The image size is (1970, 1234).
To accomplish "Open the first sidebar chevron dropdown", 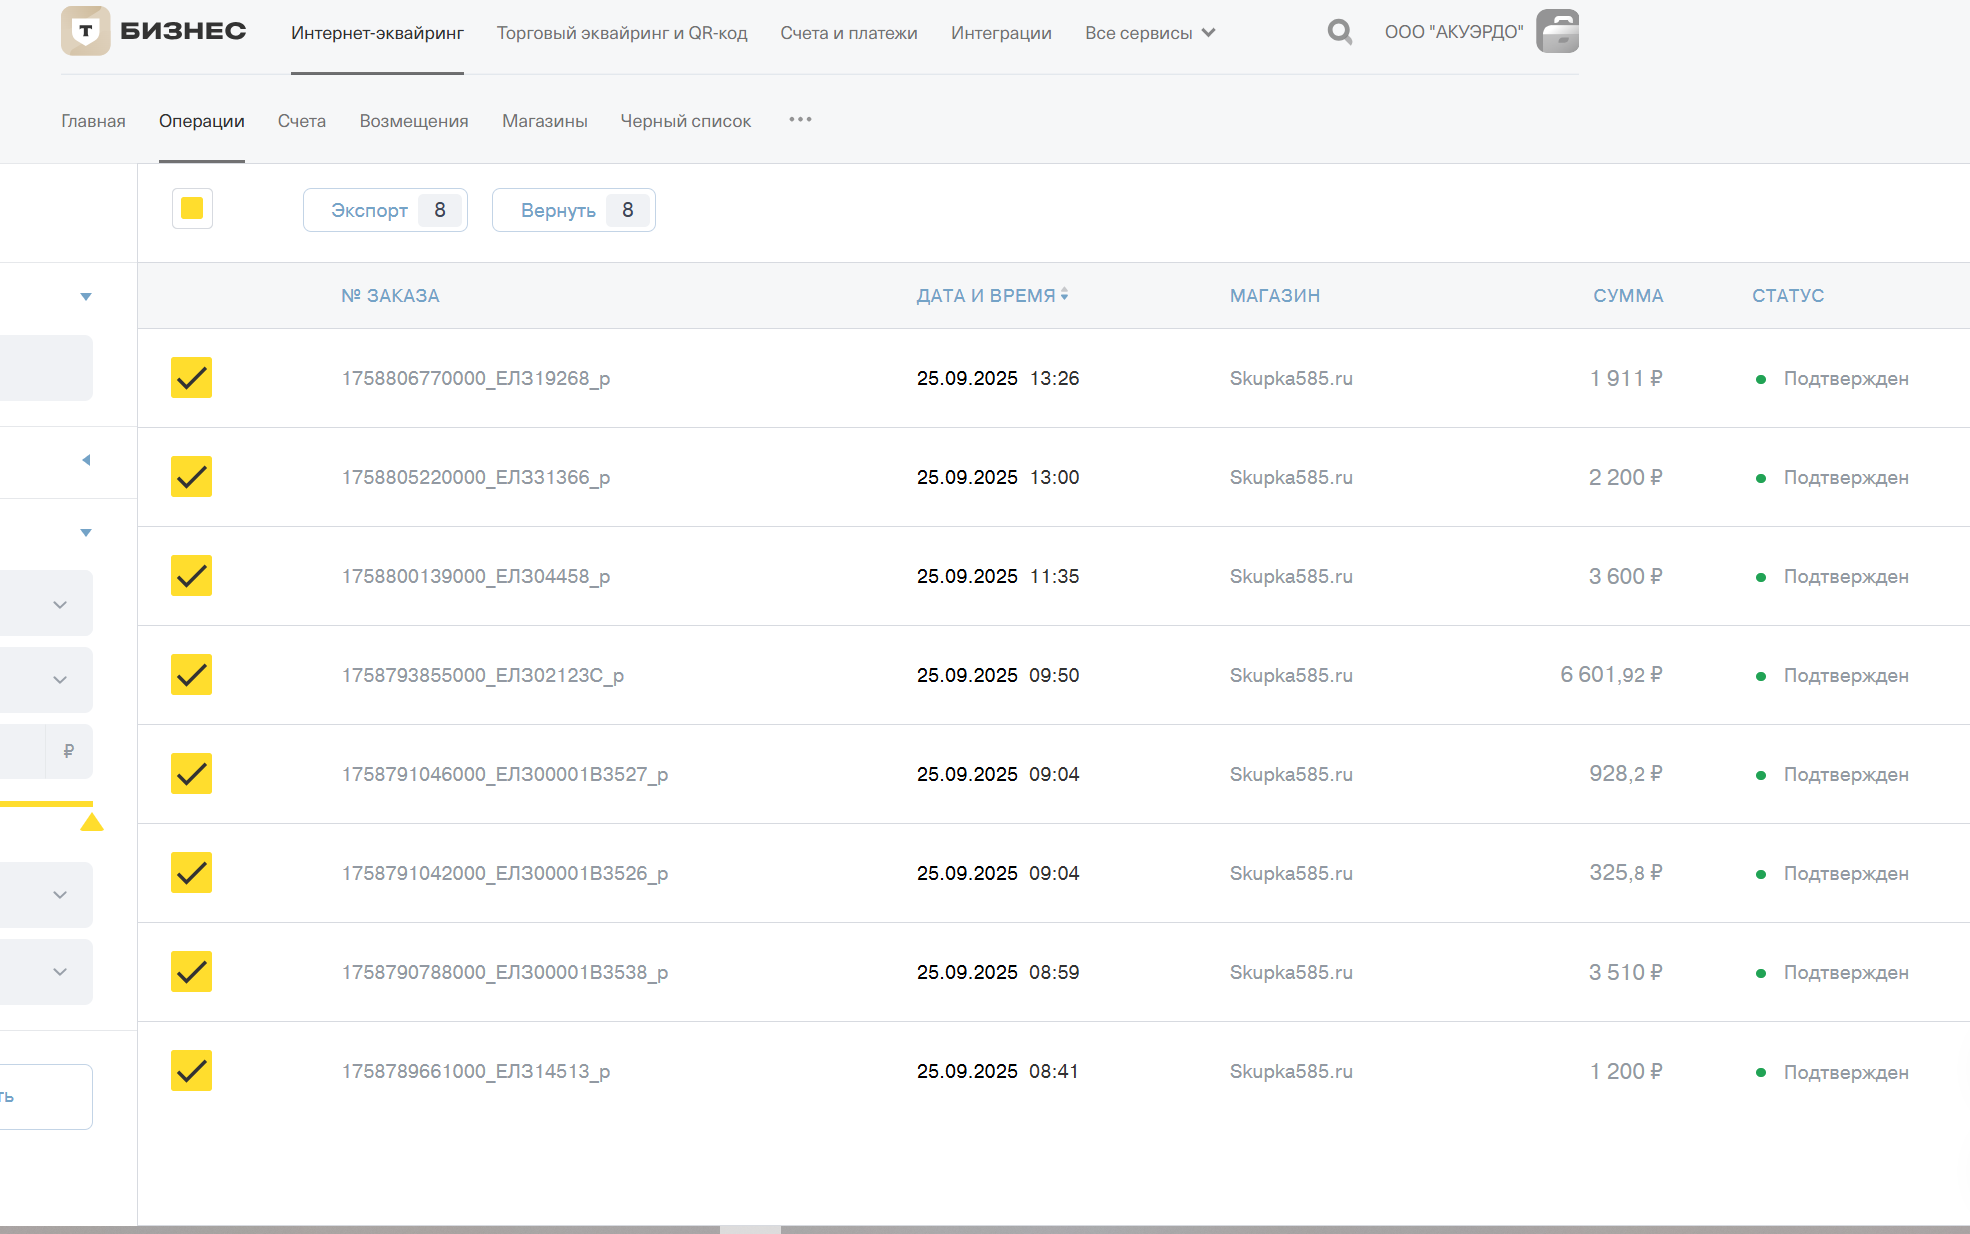I will coord(60,604).
